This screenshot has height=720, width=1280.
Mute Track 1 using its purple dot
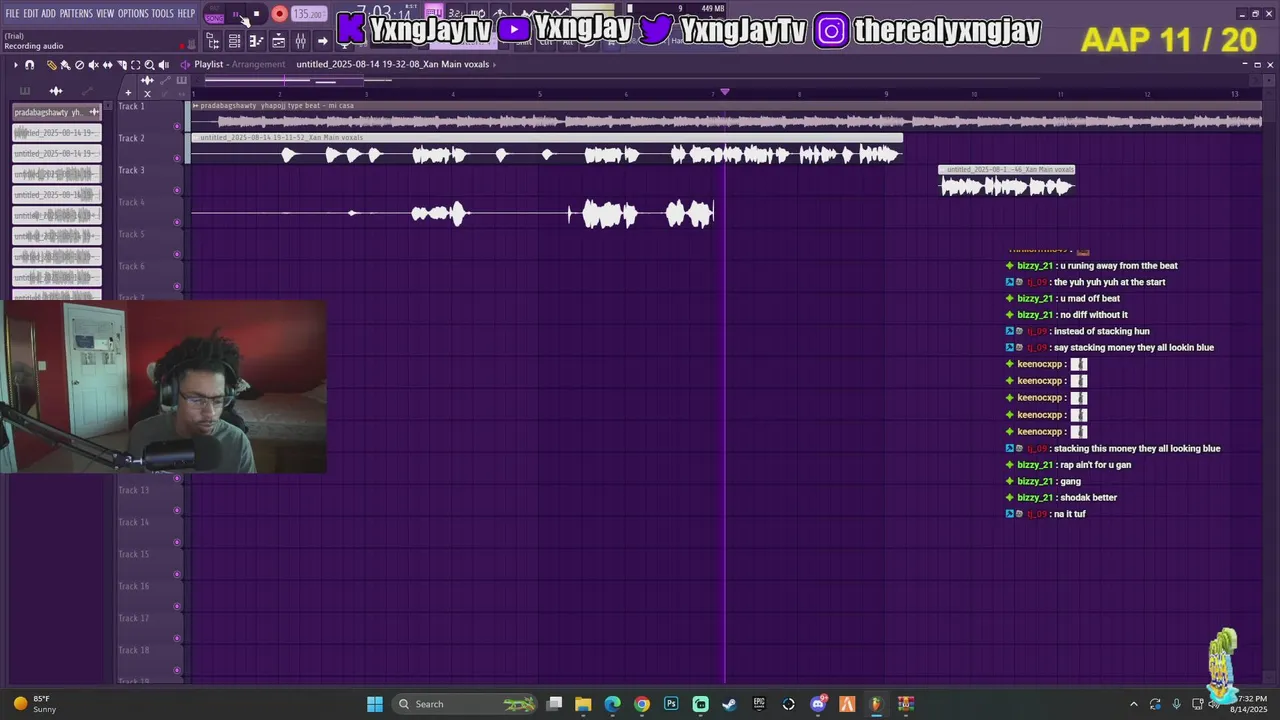point(177,126)
